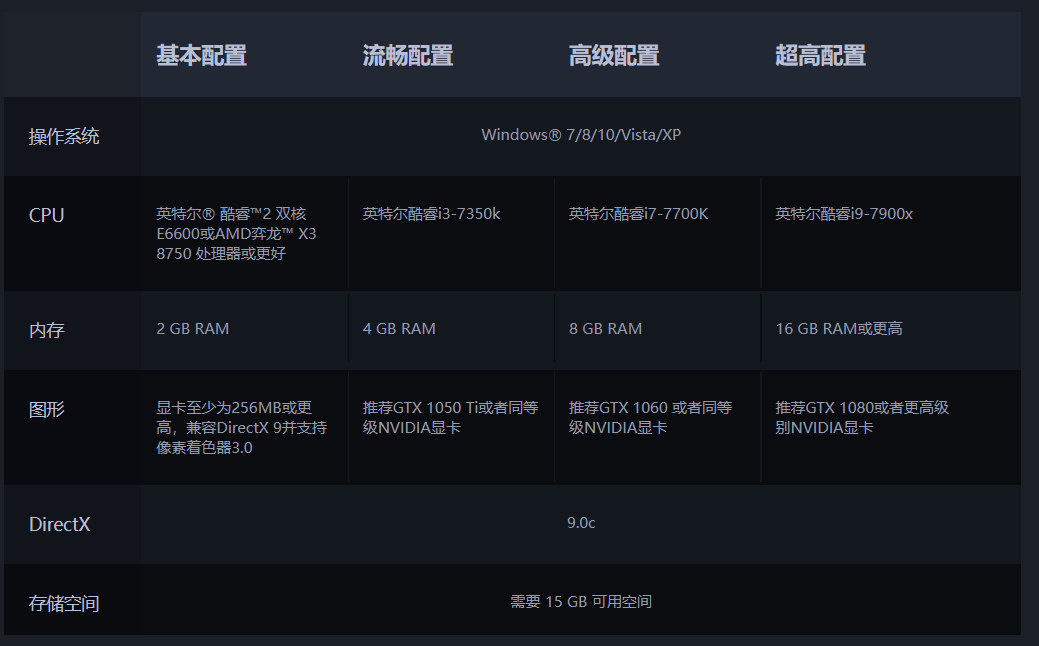Viewport: 1039px width, 646px height.
Task: Click the 8 GB RAM cell
Action: 606,329
